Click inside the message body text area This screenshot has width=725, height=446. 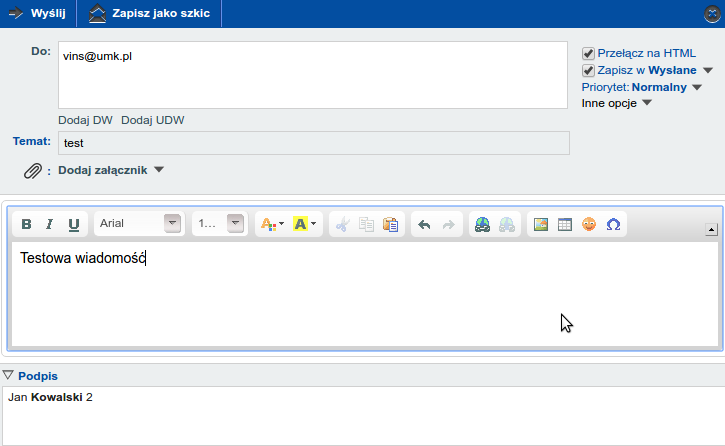coord(365,294)
